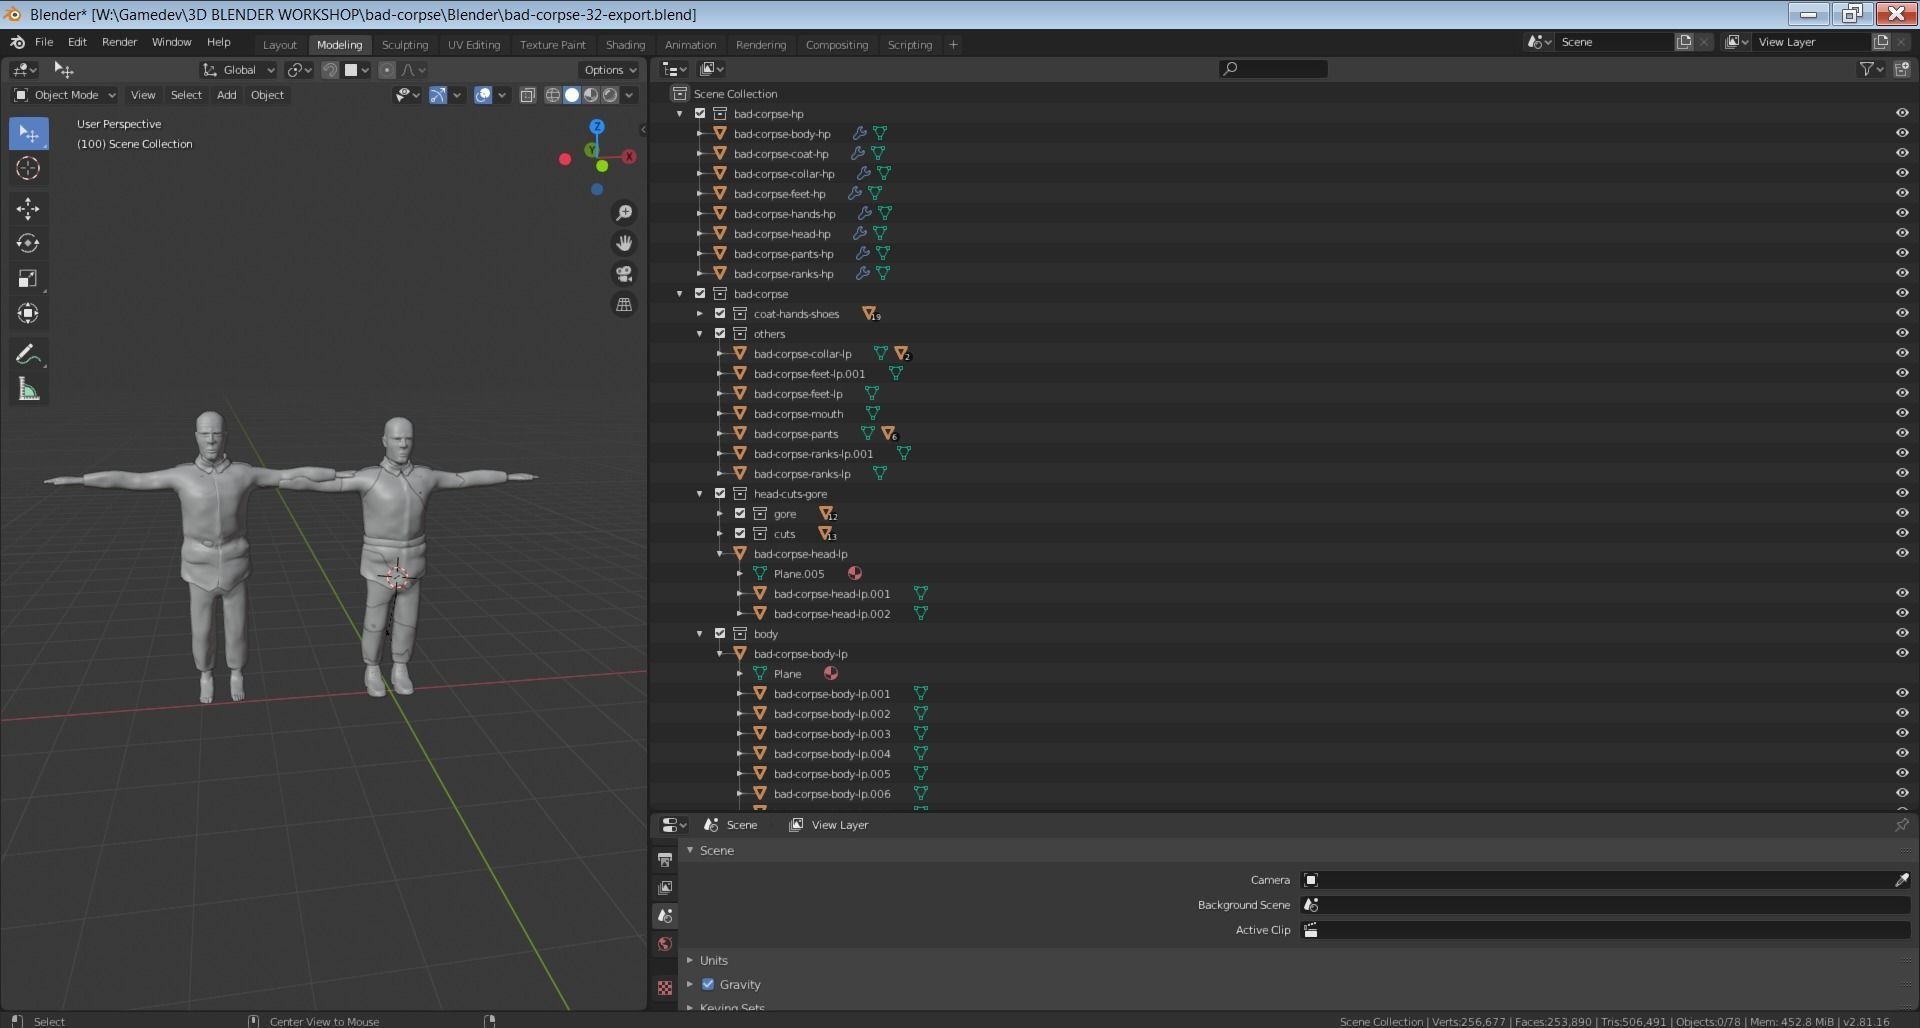The height and width of the screenshot is (1028, 1920).
Task: Click the blue Z axis on navigation gizmo
Action: pos(597,127)
